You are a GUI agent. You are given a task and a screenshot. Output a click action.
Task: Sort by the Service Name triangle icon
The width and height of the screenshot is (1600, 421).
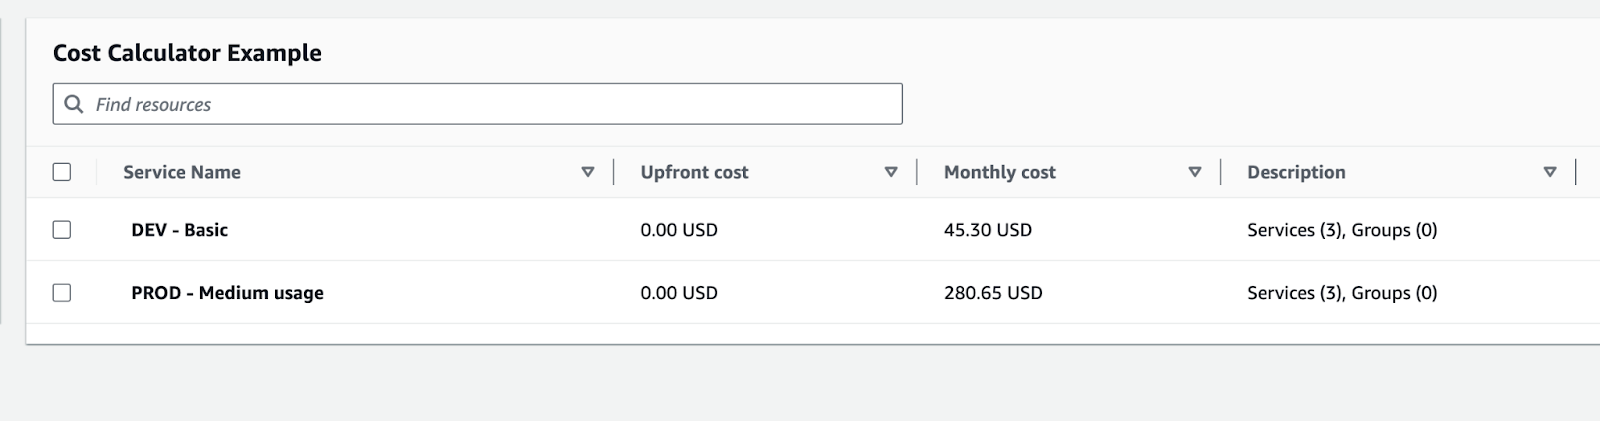pyautogui.click(x=588, y=172)
